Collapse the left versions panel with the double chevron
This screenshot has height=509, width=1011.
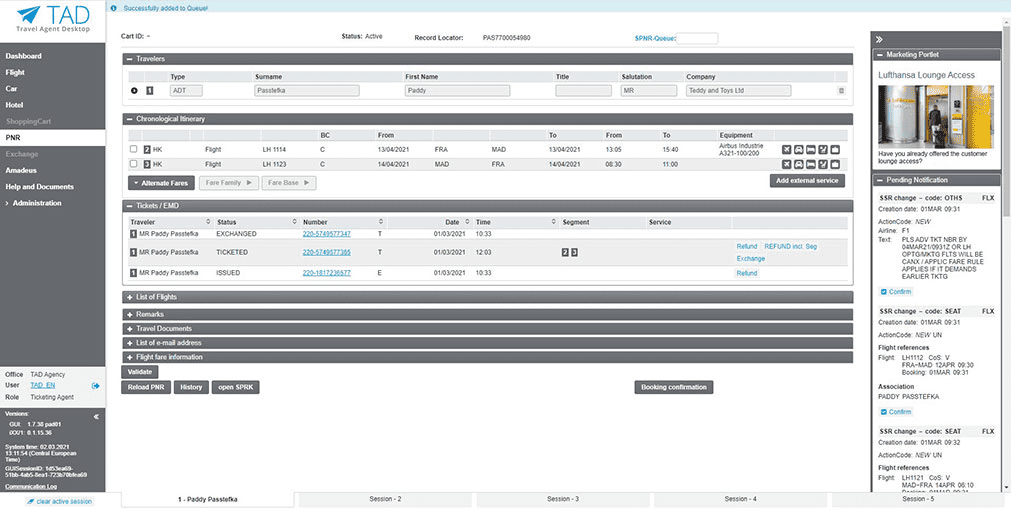click(96, 416)
